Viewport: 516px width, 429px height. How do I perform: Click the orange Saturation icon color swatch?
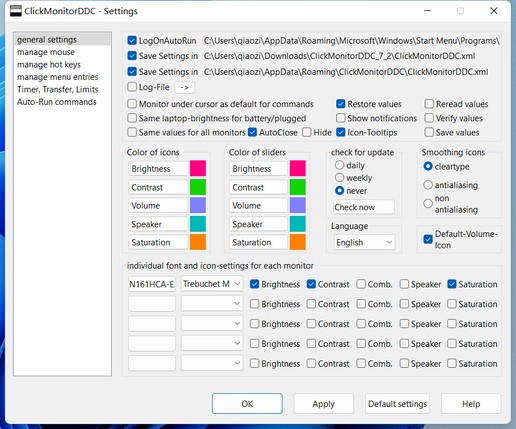tap(198, 242)
